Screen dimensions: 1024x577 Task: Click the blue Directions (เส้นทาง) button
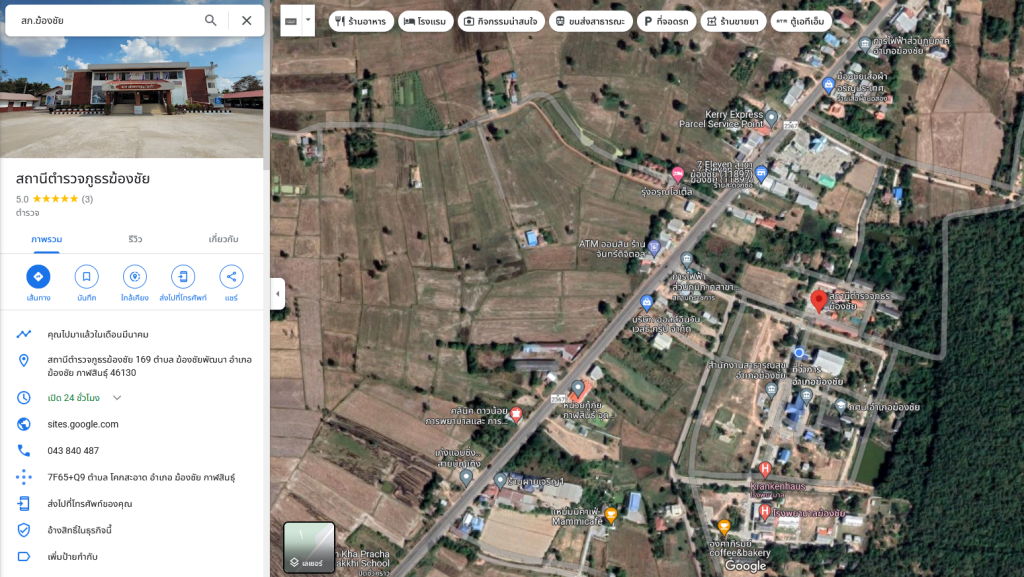38,277
